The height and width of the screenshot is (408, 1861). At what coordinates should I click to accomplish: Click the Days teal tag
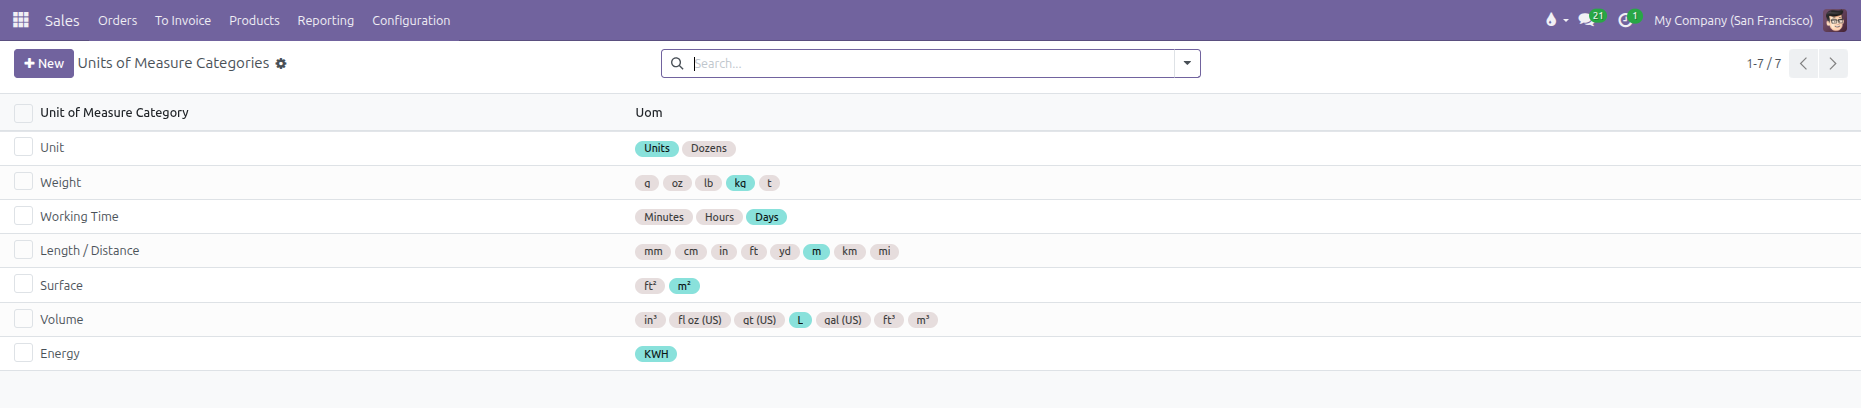[767, 217]
